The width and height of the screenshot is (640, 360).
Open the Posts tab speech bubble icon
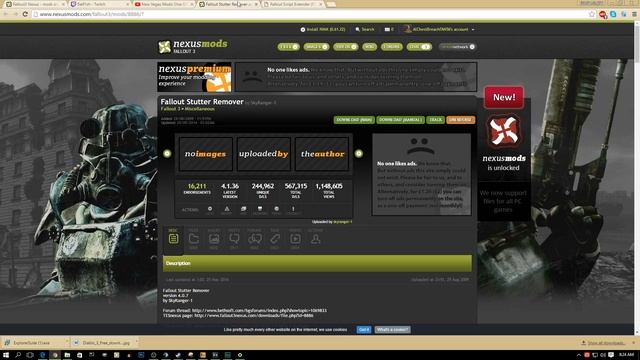234,239
